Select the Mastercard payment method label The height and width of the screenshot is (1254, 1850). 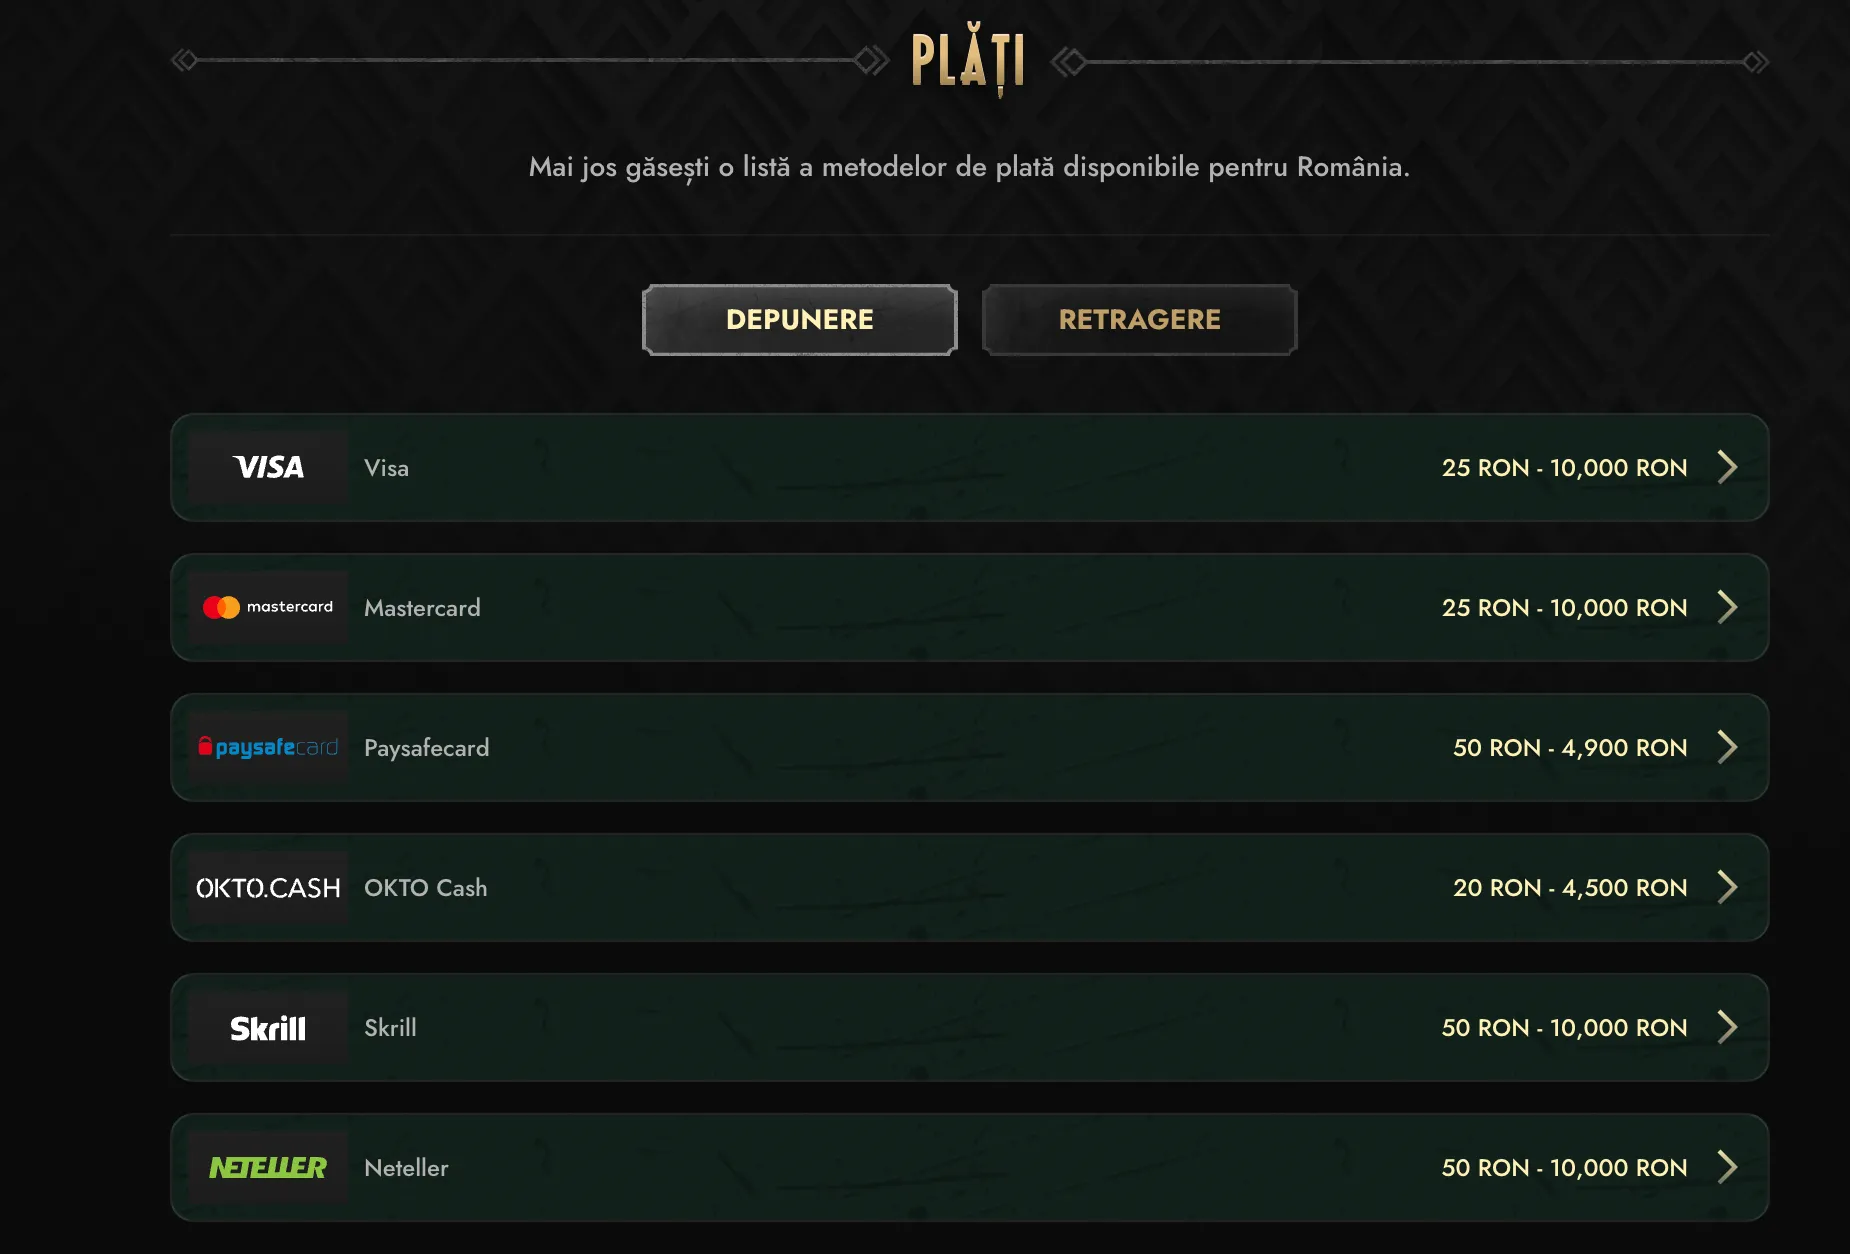click(x=422, y=608)
